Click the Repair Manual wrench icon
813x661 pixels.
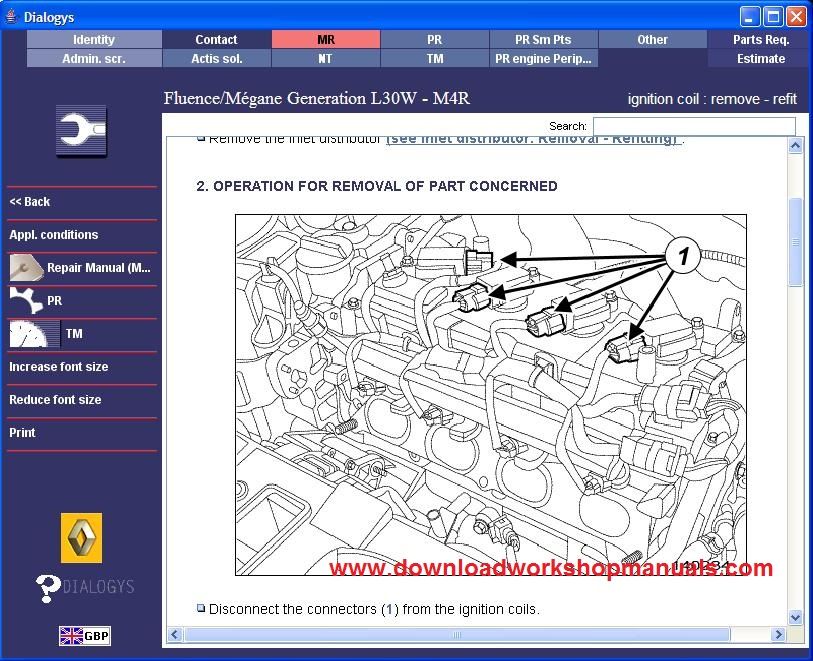(x=26, y=268)
